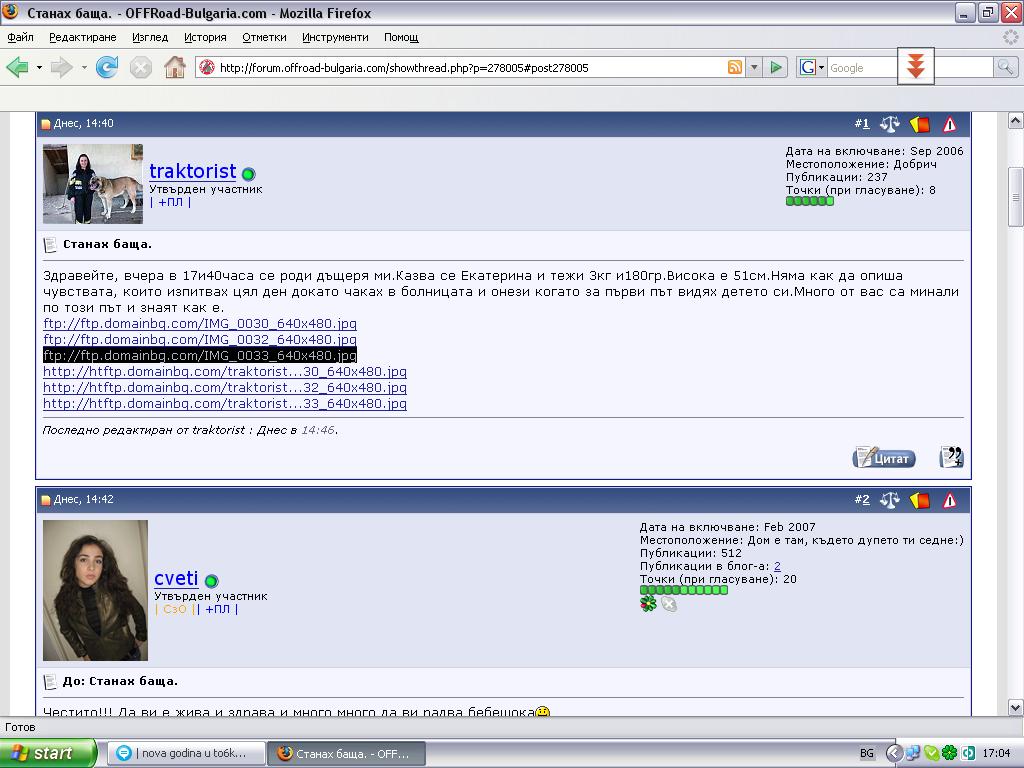This screenshot has height=768, width=1024.
Task: Expand hidden system tray icons chevron
Action: [894, 753]
